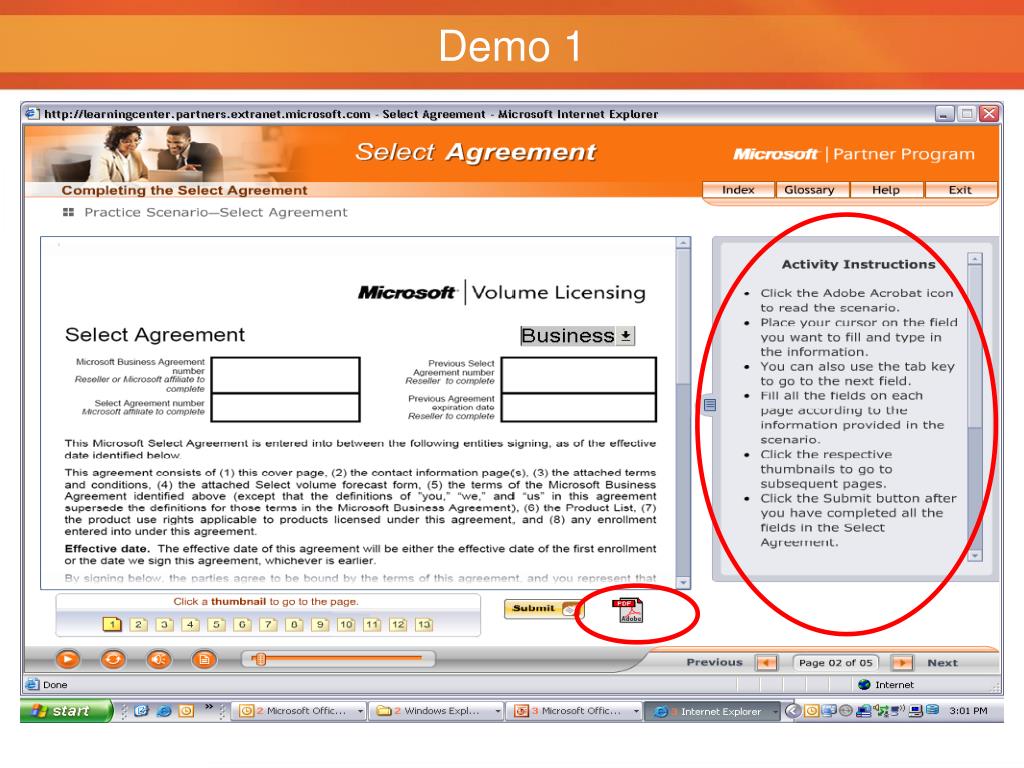Image resolution: width=1024 pixels, height=768 pixels.
Task: Open the Help menu
Action: [886, 189]
